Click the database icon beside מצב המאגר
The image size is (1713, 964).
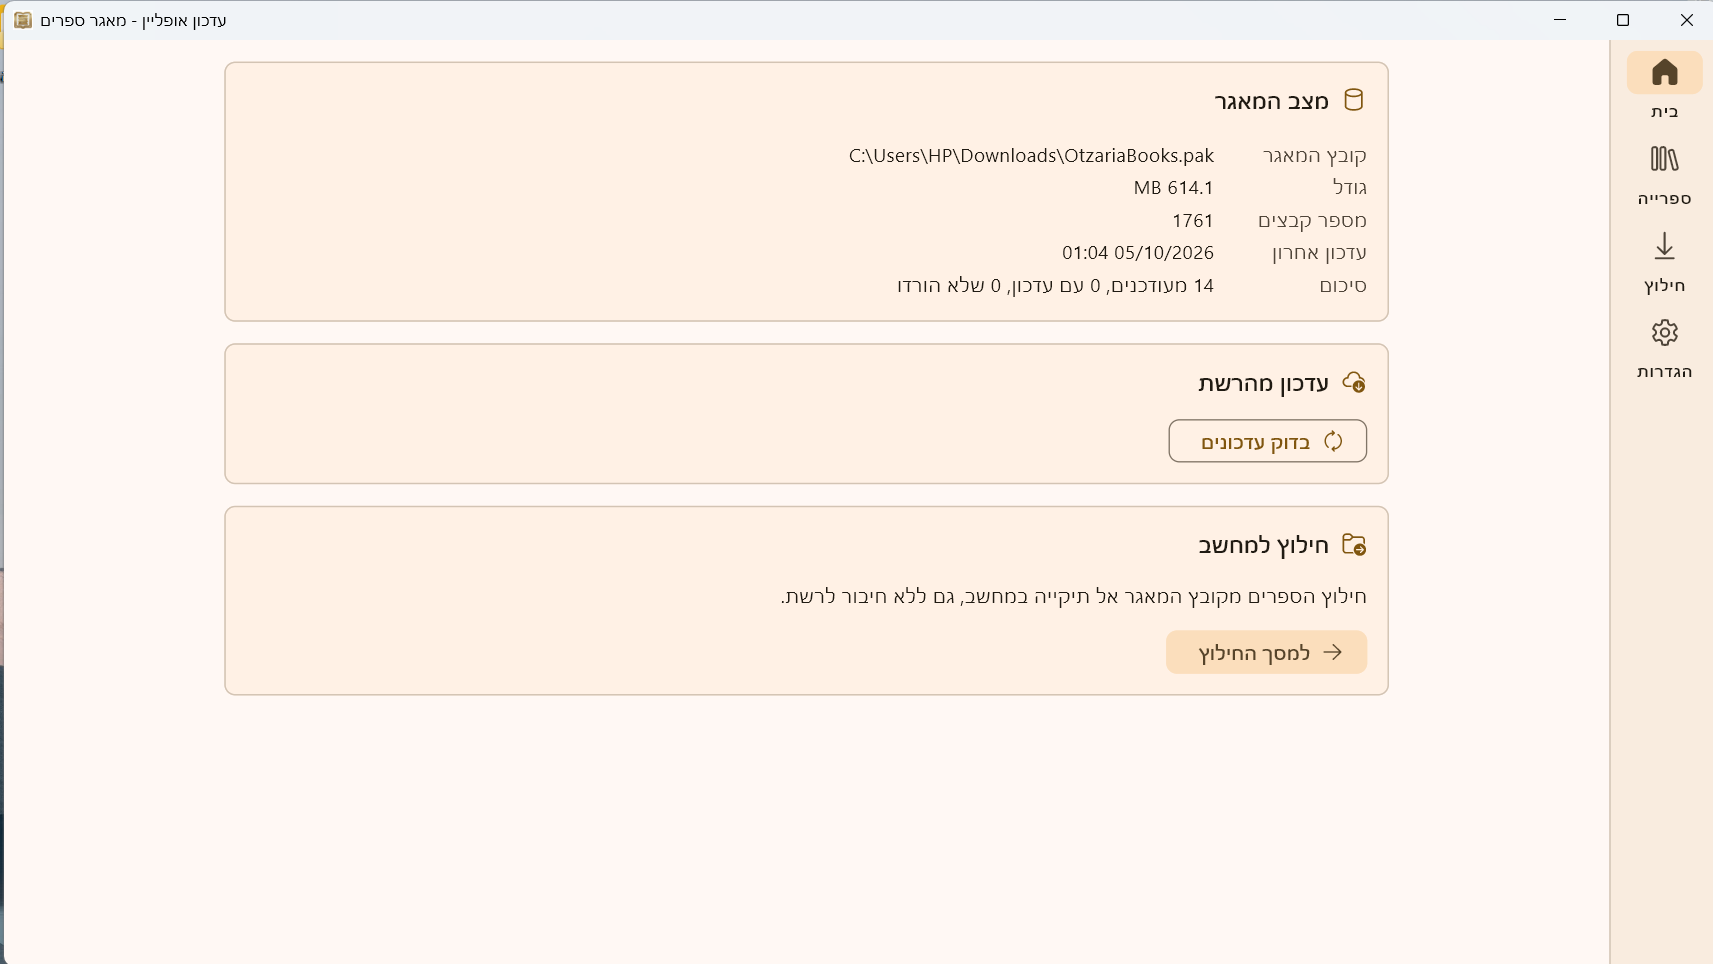click(1353, 100)
